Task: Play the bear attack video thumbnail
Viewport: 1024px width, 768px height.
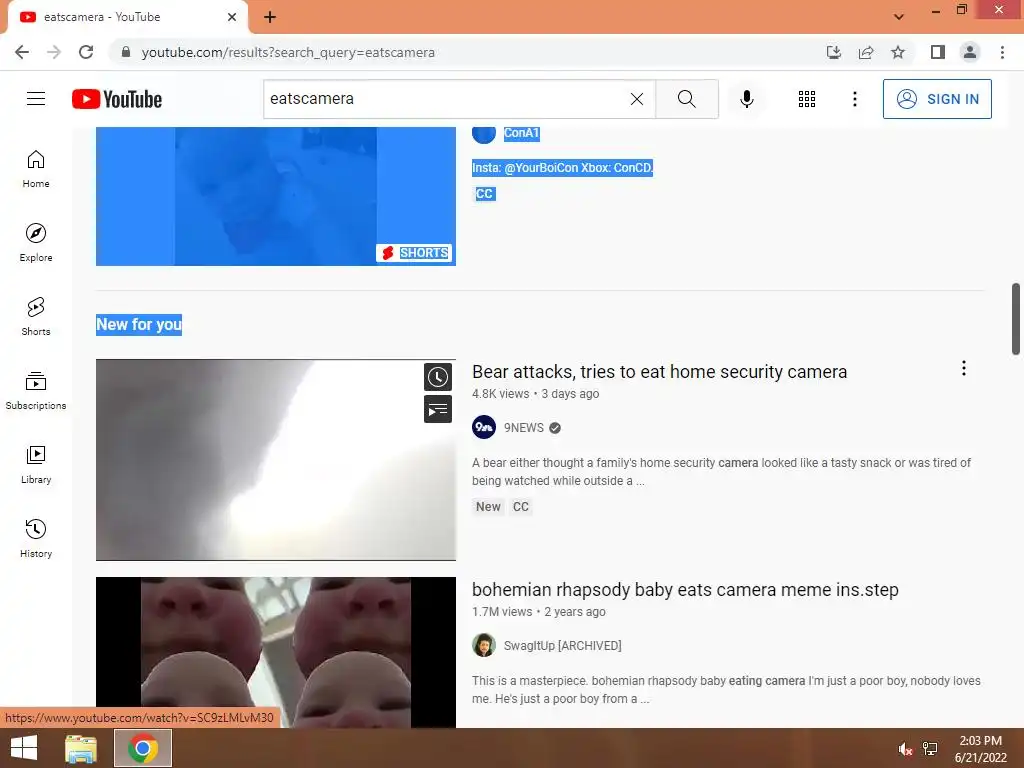Action: pos(276,460)
